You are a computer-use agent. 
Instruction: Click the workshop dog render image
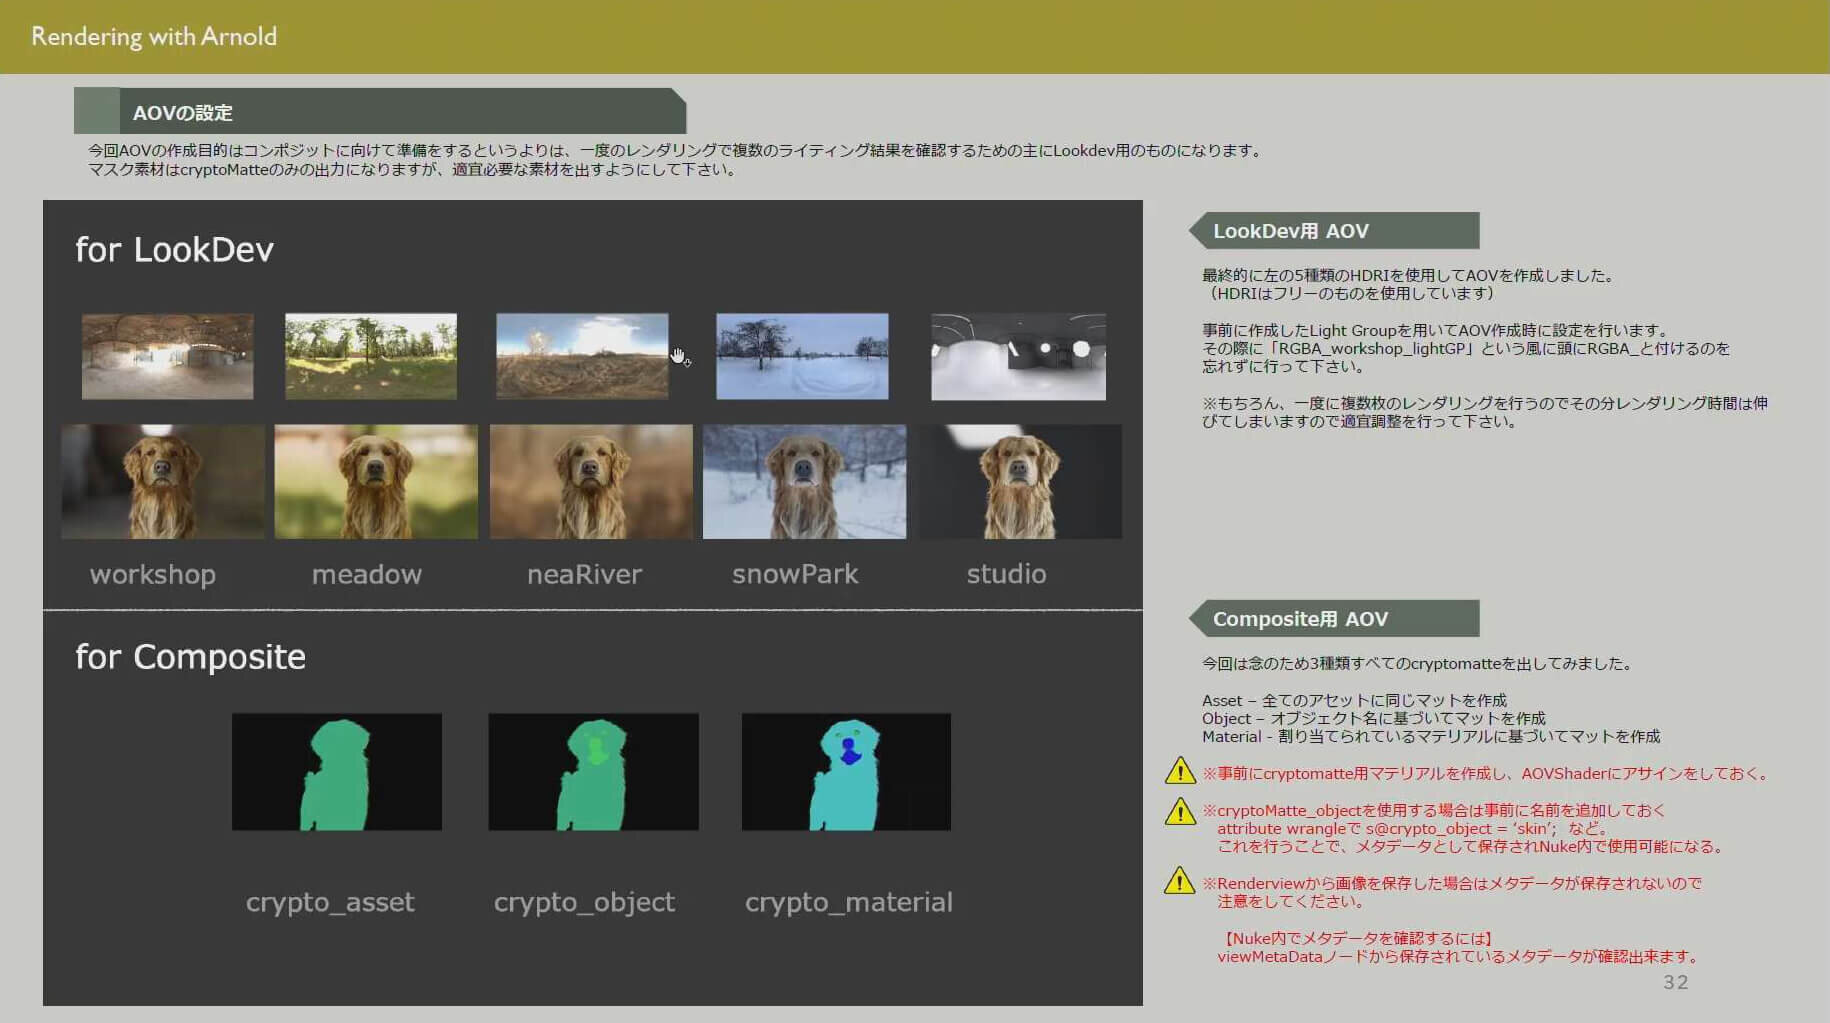(x=163, y=482)
